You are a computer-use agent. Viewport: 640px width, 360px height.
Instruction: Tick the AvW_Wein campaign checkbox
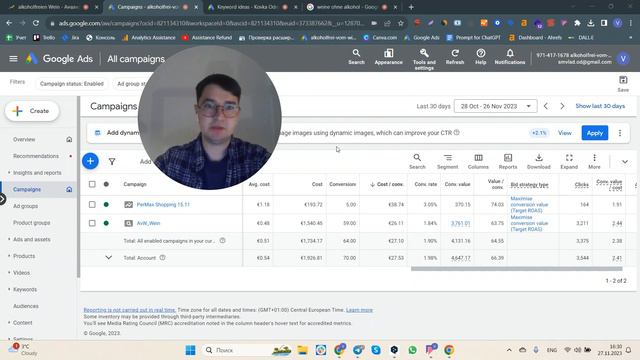(x=92, y=223)
